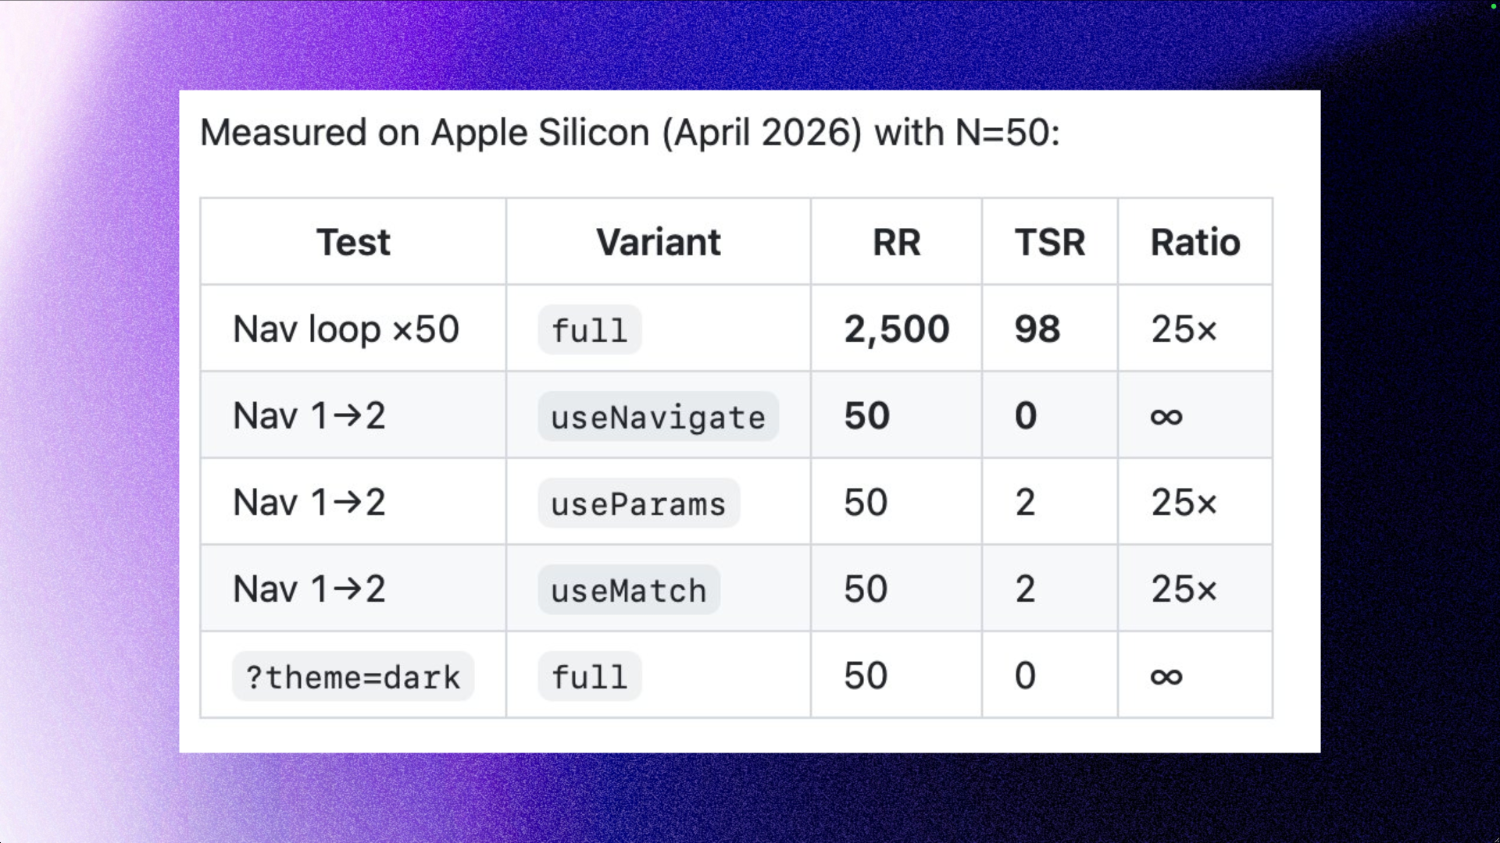1500x843 pixels.
Task: Click the "Test" column header
Action: click(353, 243)
